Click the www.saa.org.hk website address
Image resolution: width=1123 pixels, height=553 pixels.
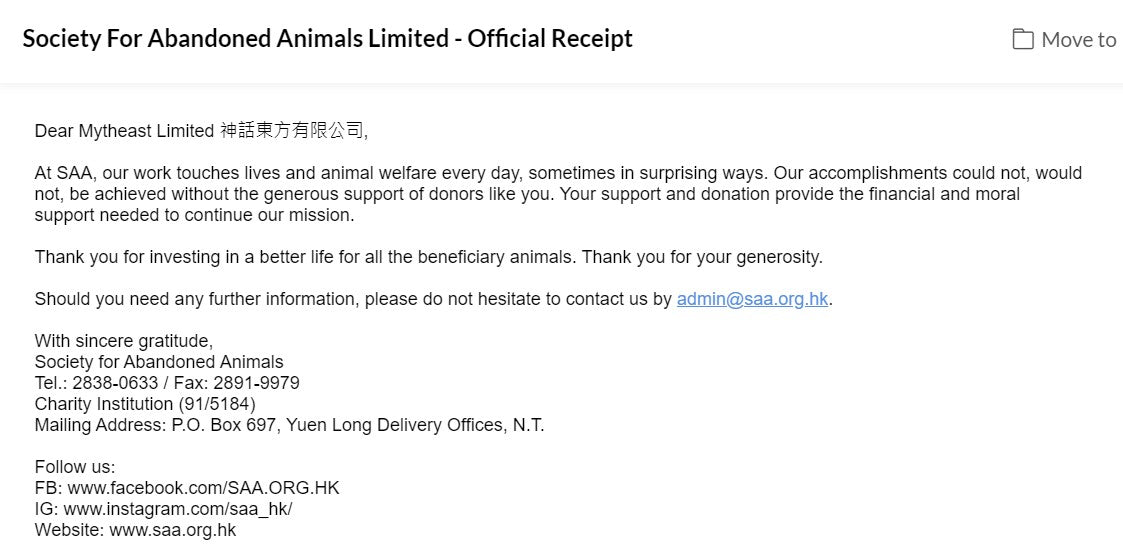pyautogui.click(x=173, y=530)
